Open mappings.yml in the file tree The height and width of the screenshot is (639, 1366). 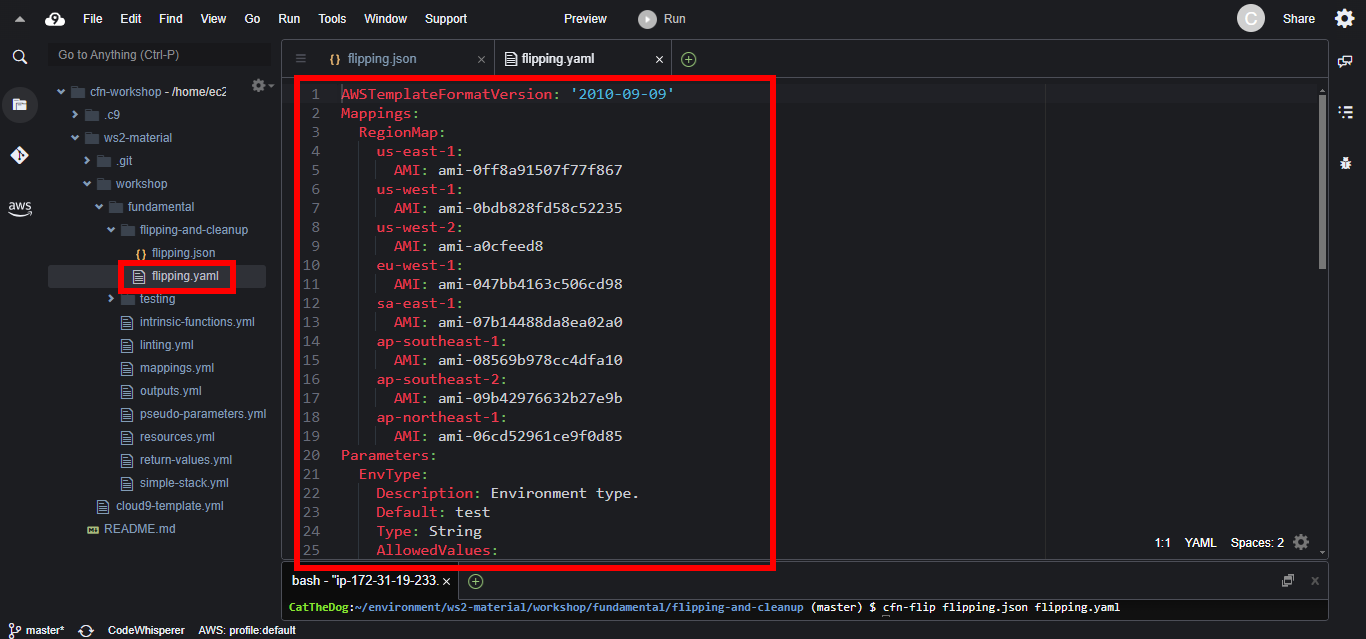point(176,368)
